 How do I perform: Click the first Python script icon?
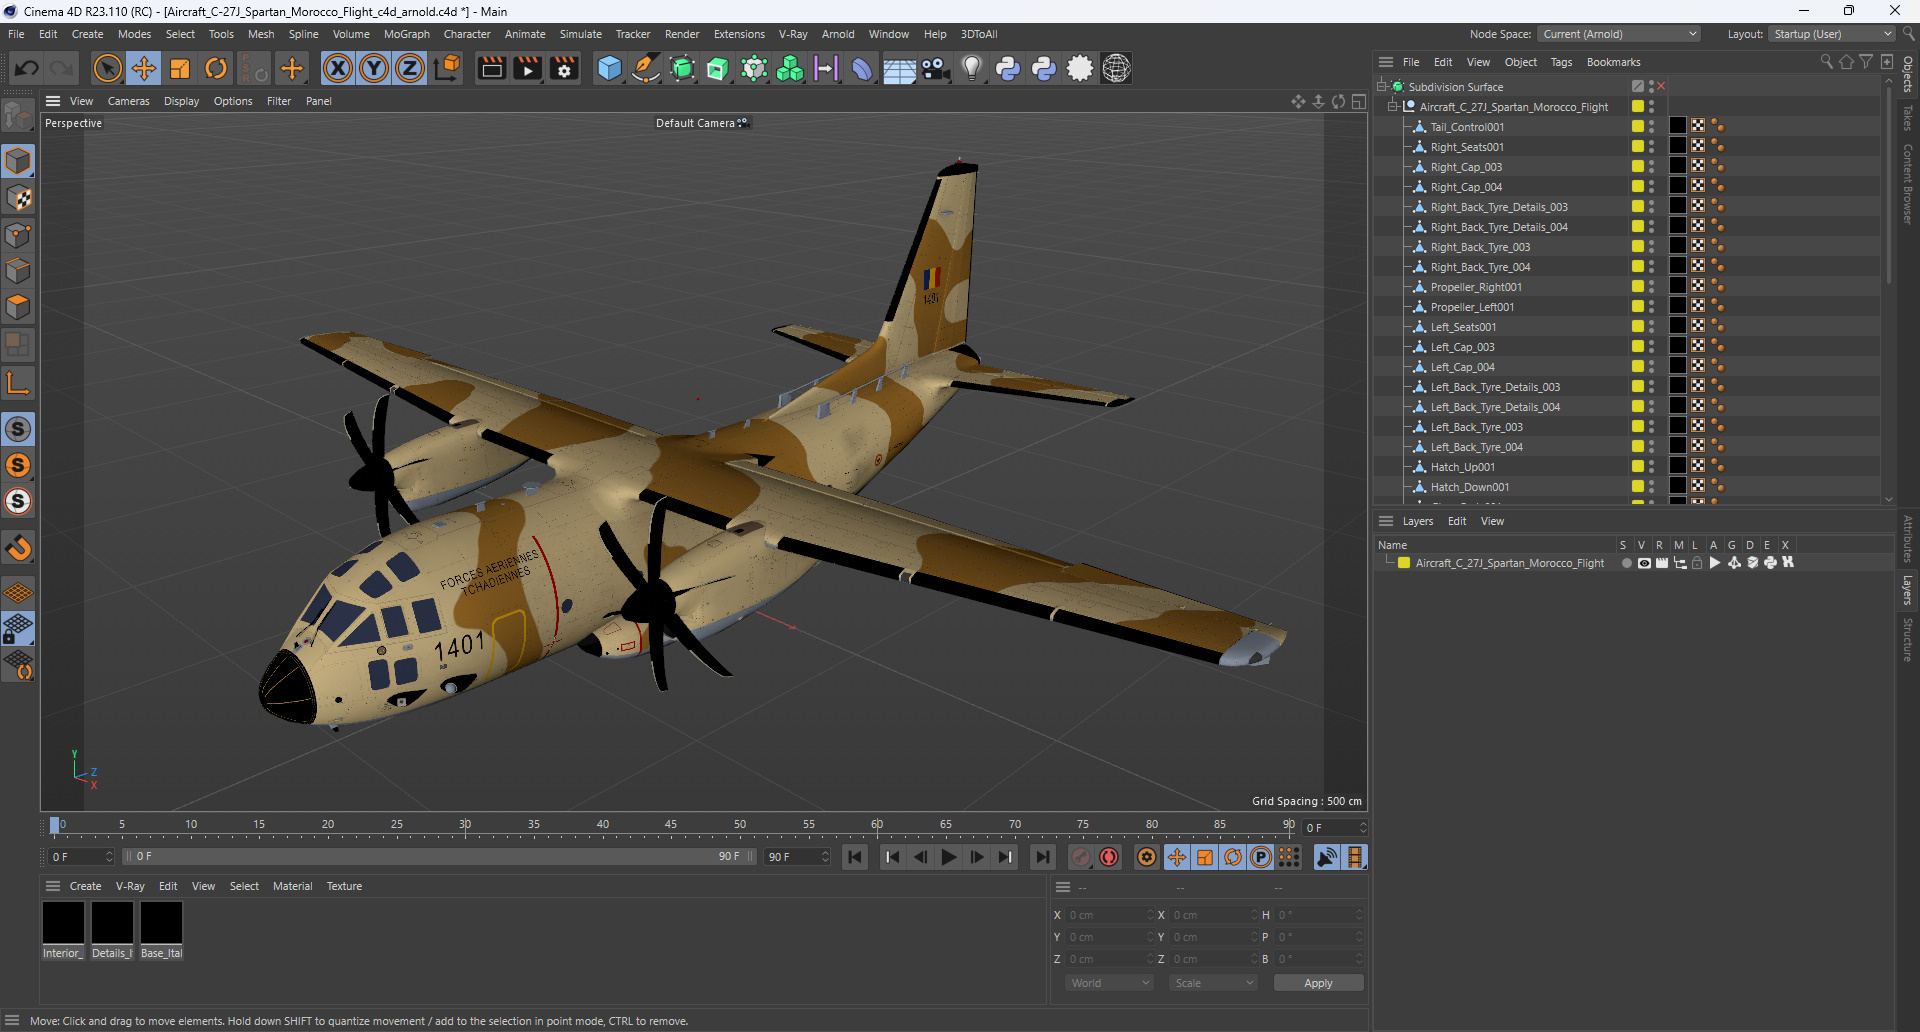(x=1008, y=68)
